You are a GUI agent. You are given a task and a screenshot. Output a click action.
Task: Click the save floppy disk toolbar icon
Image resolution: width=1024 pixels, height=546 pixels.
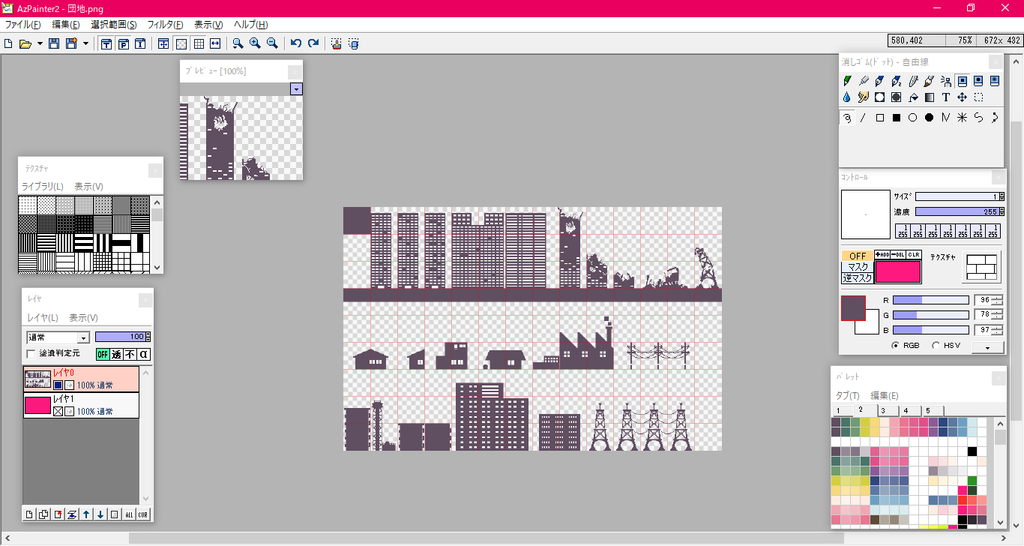[x=54, y=44]
